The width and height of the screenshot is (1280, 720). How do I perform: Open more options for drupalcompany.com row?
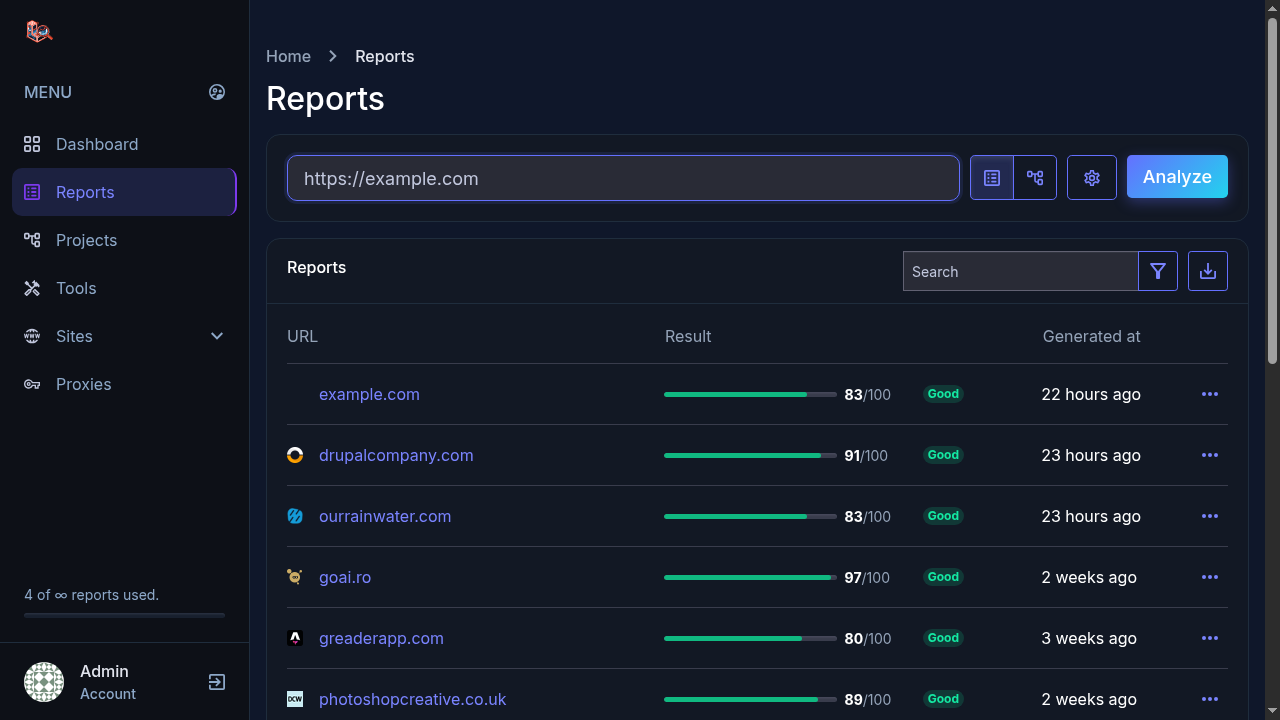(x=1210, y=455)
